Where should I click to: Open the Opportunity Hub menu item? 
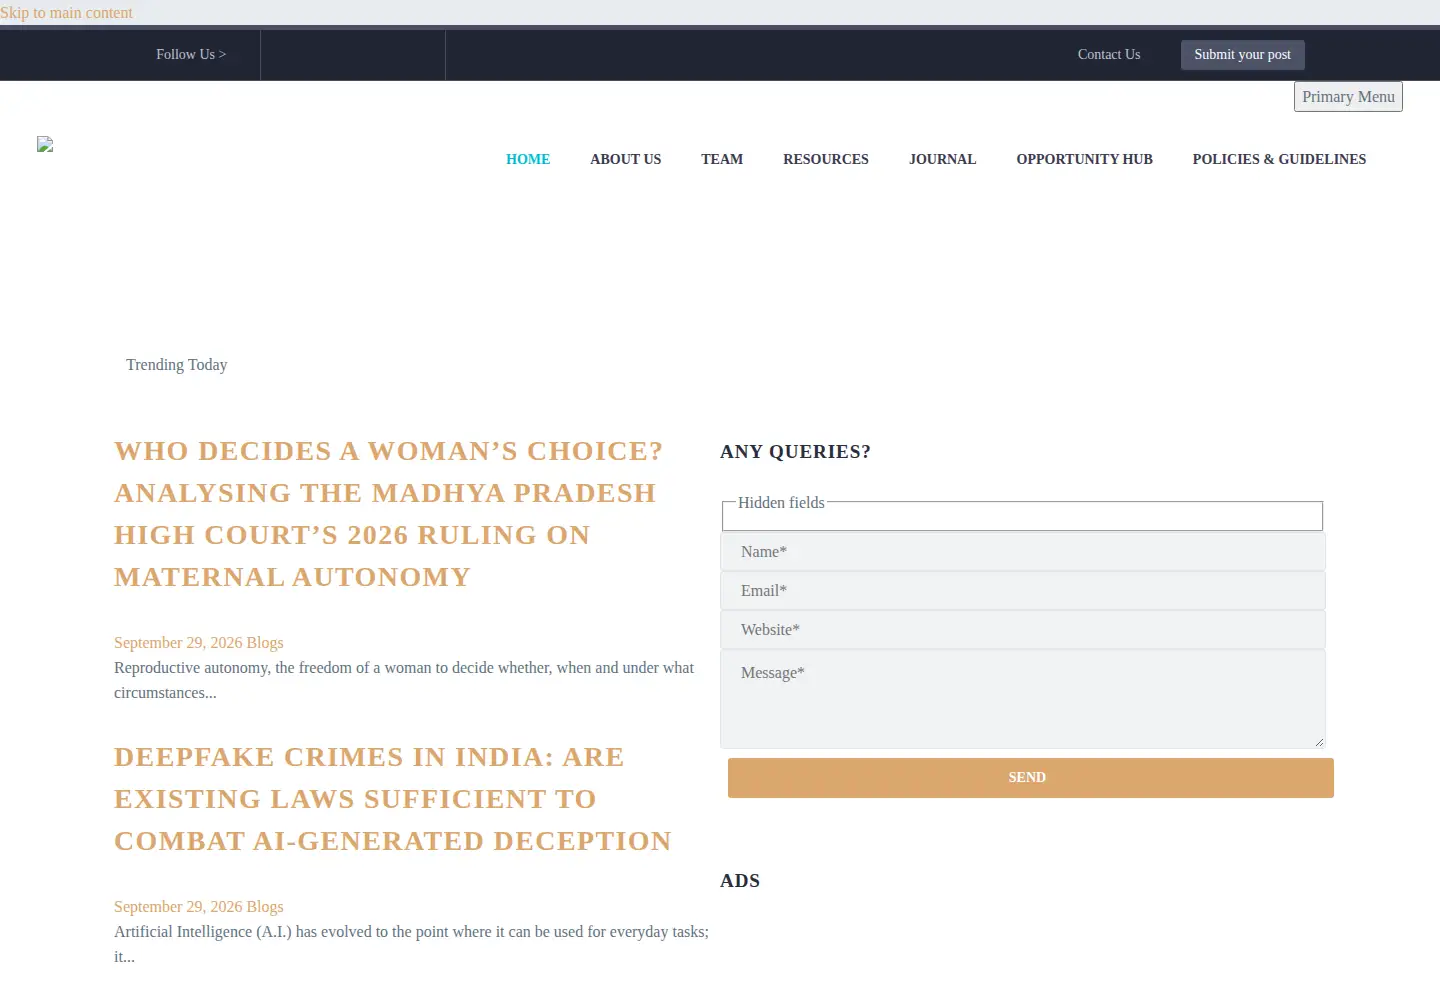click(x=1085, y=159)
